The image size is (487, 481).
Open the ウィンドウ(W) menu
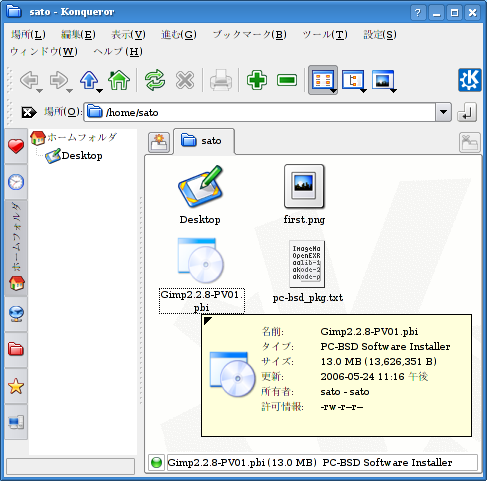pyautogui.click(x=44, y=51)
